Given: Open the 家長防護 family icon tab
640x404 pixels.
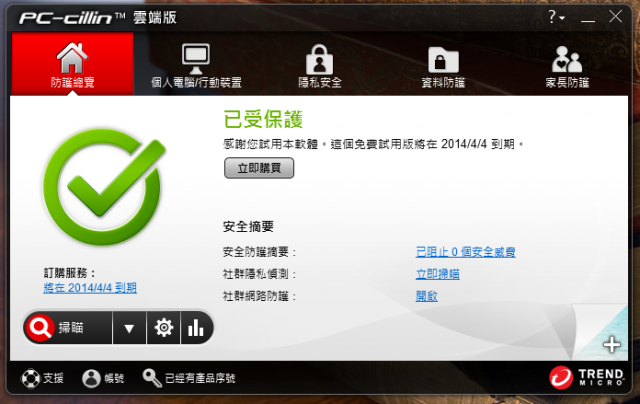Looking at the screenshot, I should [x=567, y=59].
